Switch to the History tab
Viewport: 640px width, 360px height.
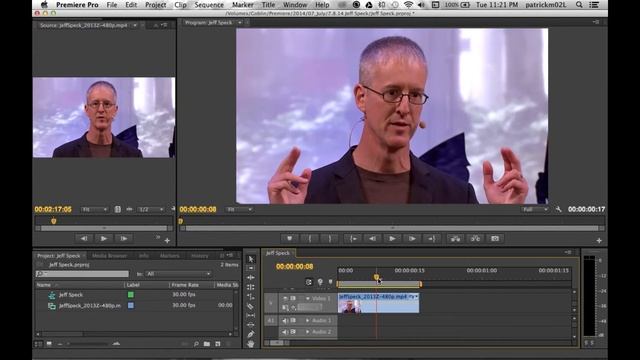(x=200, y=256)
